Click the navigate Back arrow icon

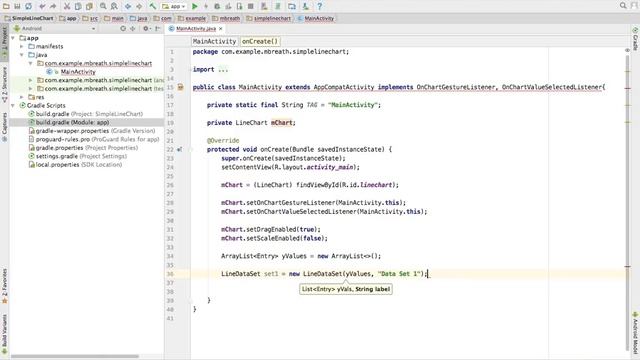coord(128,6)
